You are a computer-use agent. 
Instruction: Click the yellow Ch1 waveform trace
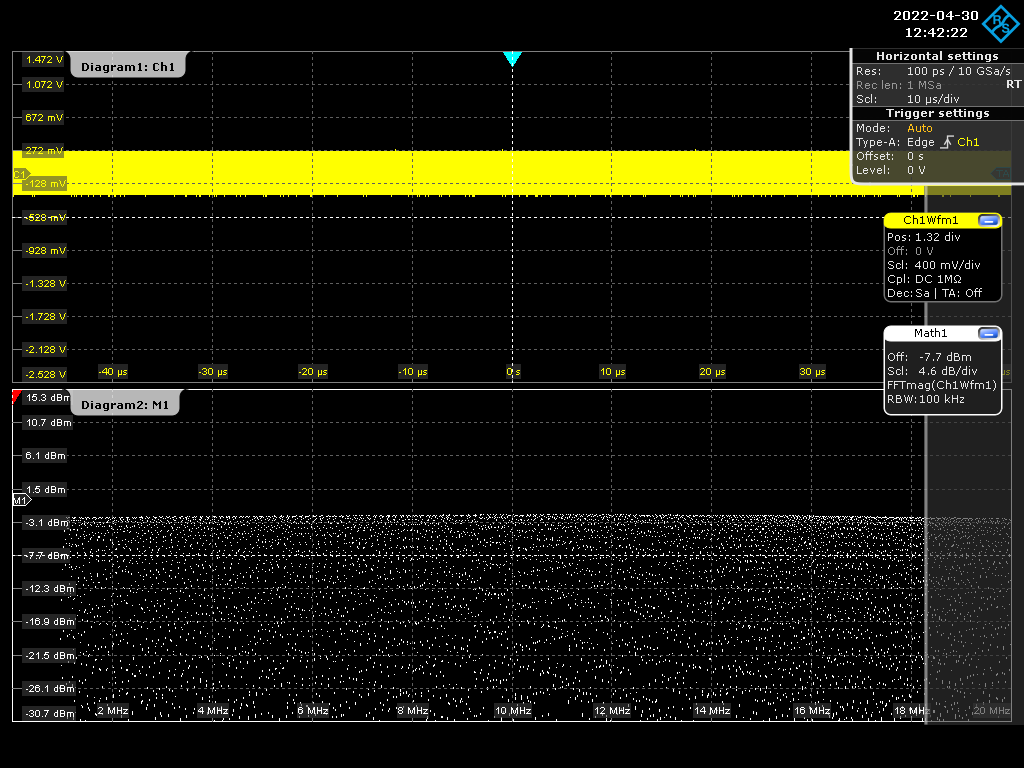click(468, 172)
